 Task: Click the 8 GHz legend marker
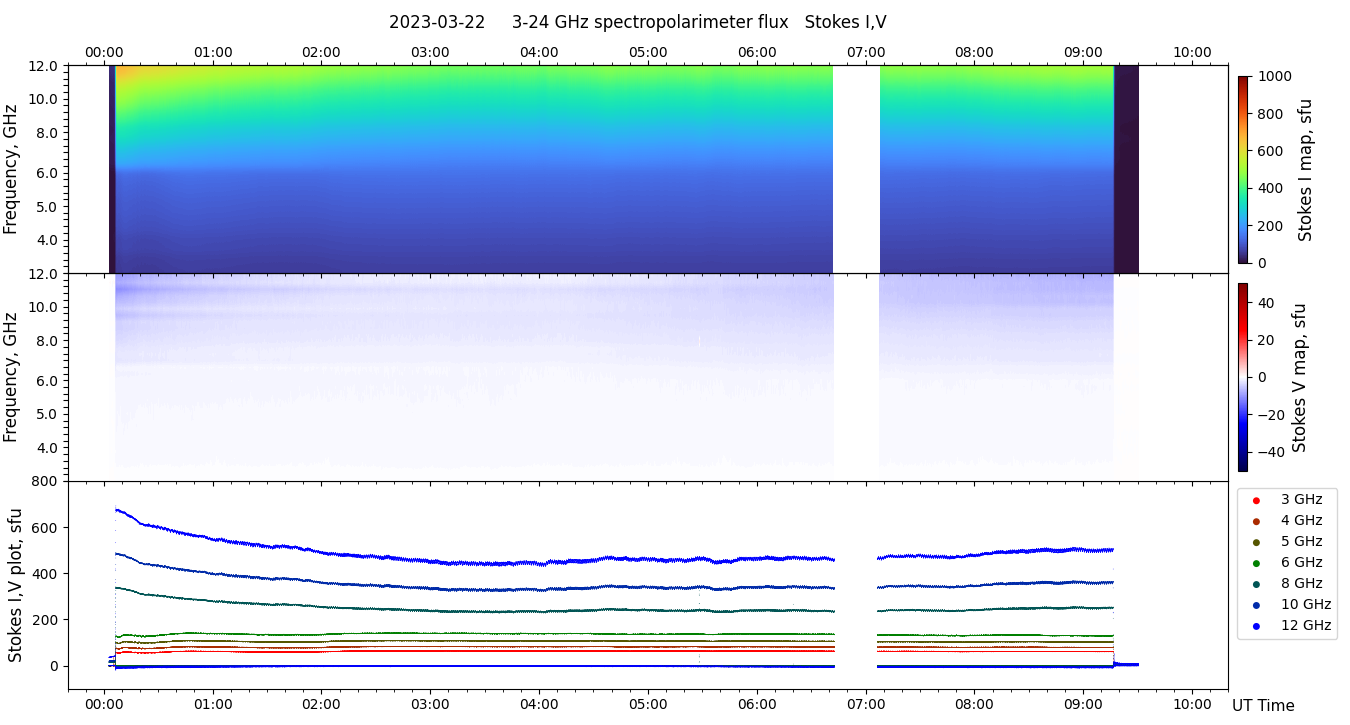[1255, 584]
